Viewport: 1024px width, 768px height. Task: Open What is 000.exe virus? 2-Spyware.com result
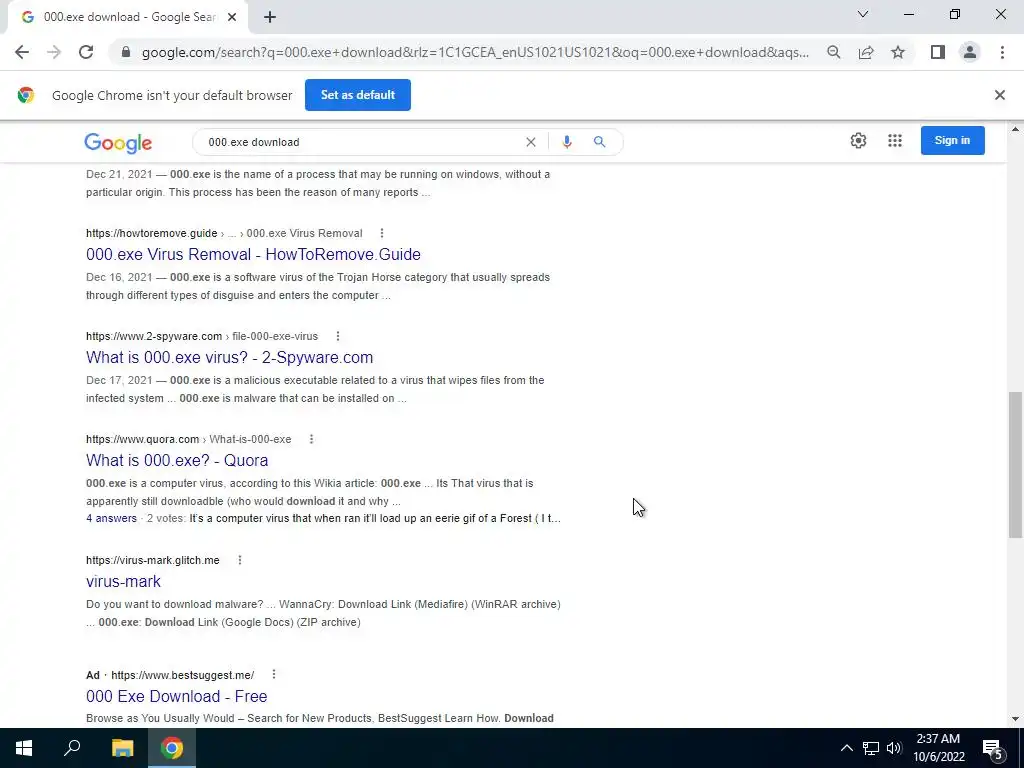(x=230, y=357)
